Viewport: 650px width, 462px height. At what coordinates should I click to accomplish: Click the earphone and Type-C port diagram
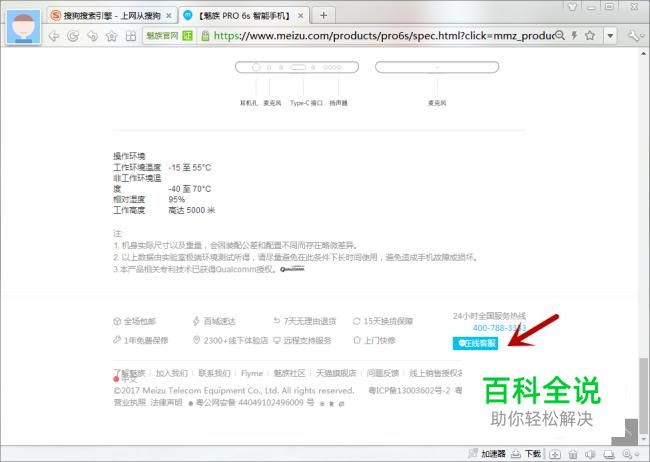point(297,67)
